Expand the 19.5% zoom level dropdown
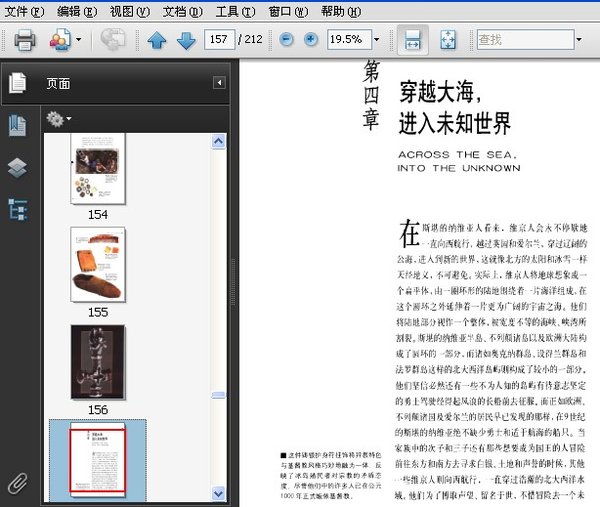Screen dimensions: 600x507 (x=377, y=40)
